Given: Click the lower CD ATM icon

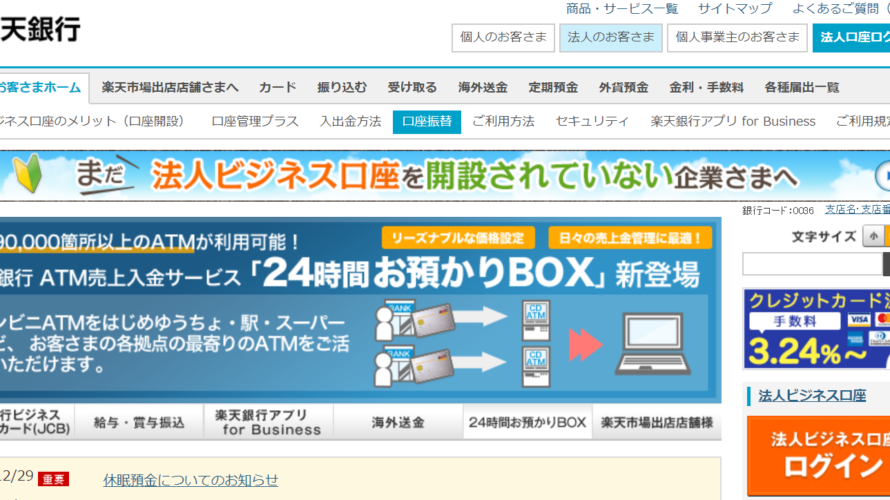Looking at the screenshot, I should pyautogui.click(x=536, y=367).
